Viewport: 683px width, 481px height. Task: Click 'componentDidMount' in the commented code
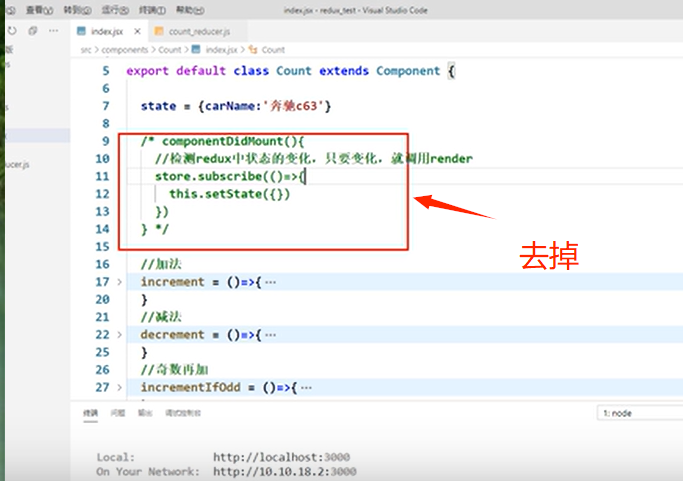[223, 141]
